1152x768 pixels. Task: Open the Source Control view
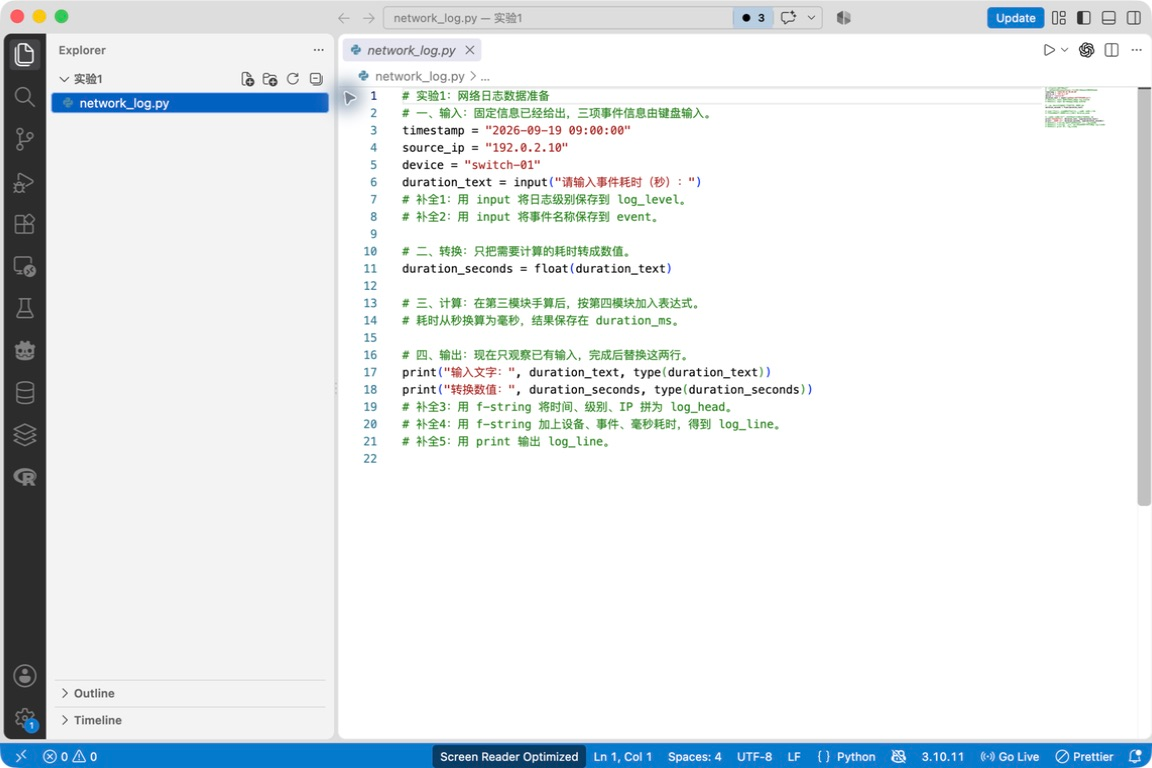(x=24, y=139)
